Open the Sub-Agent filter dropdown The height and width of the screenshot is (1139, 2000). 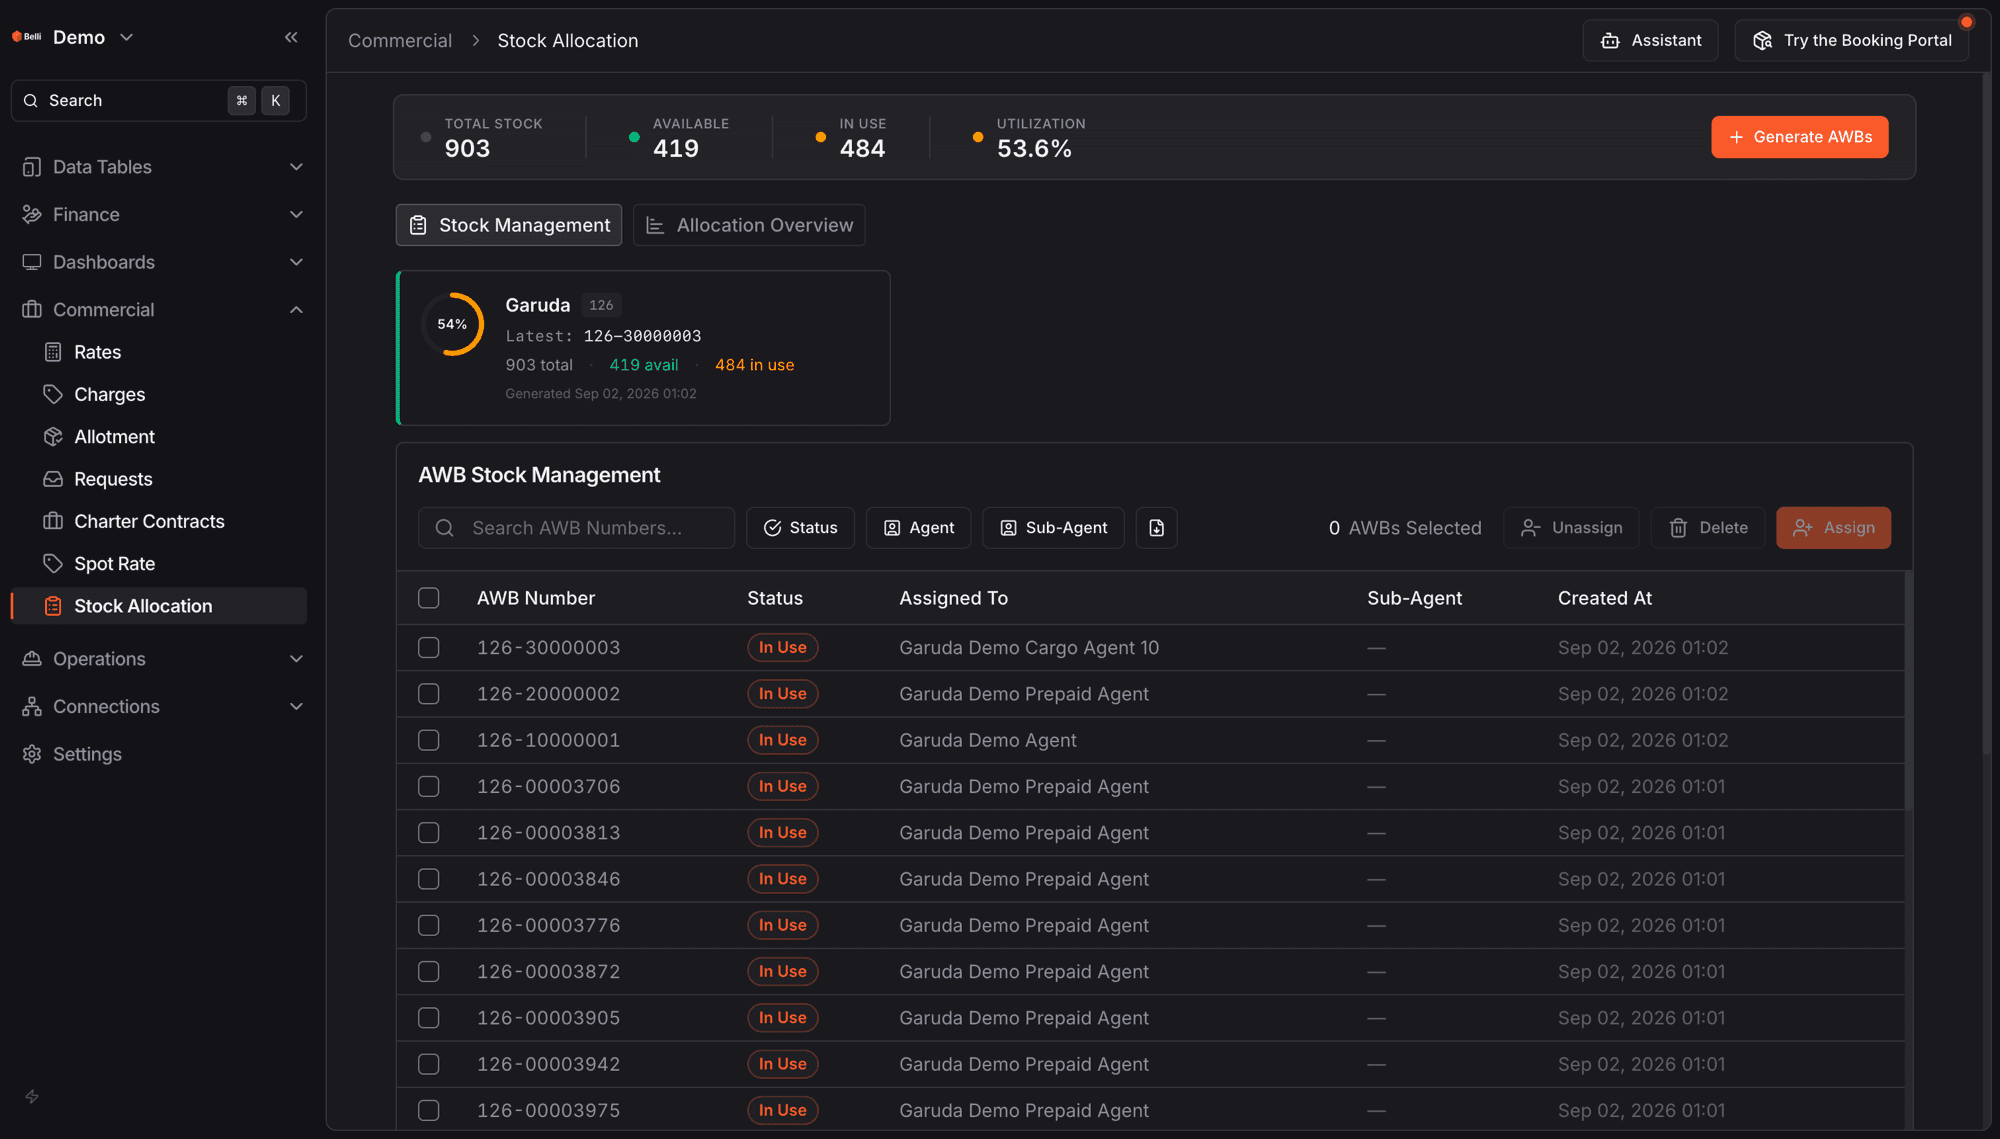pyautogui.click(x=1053, y=528)
